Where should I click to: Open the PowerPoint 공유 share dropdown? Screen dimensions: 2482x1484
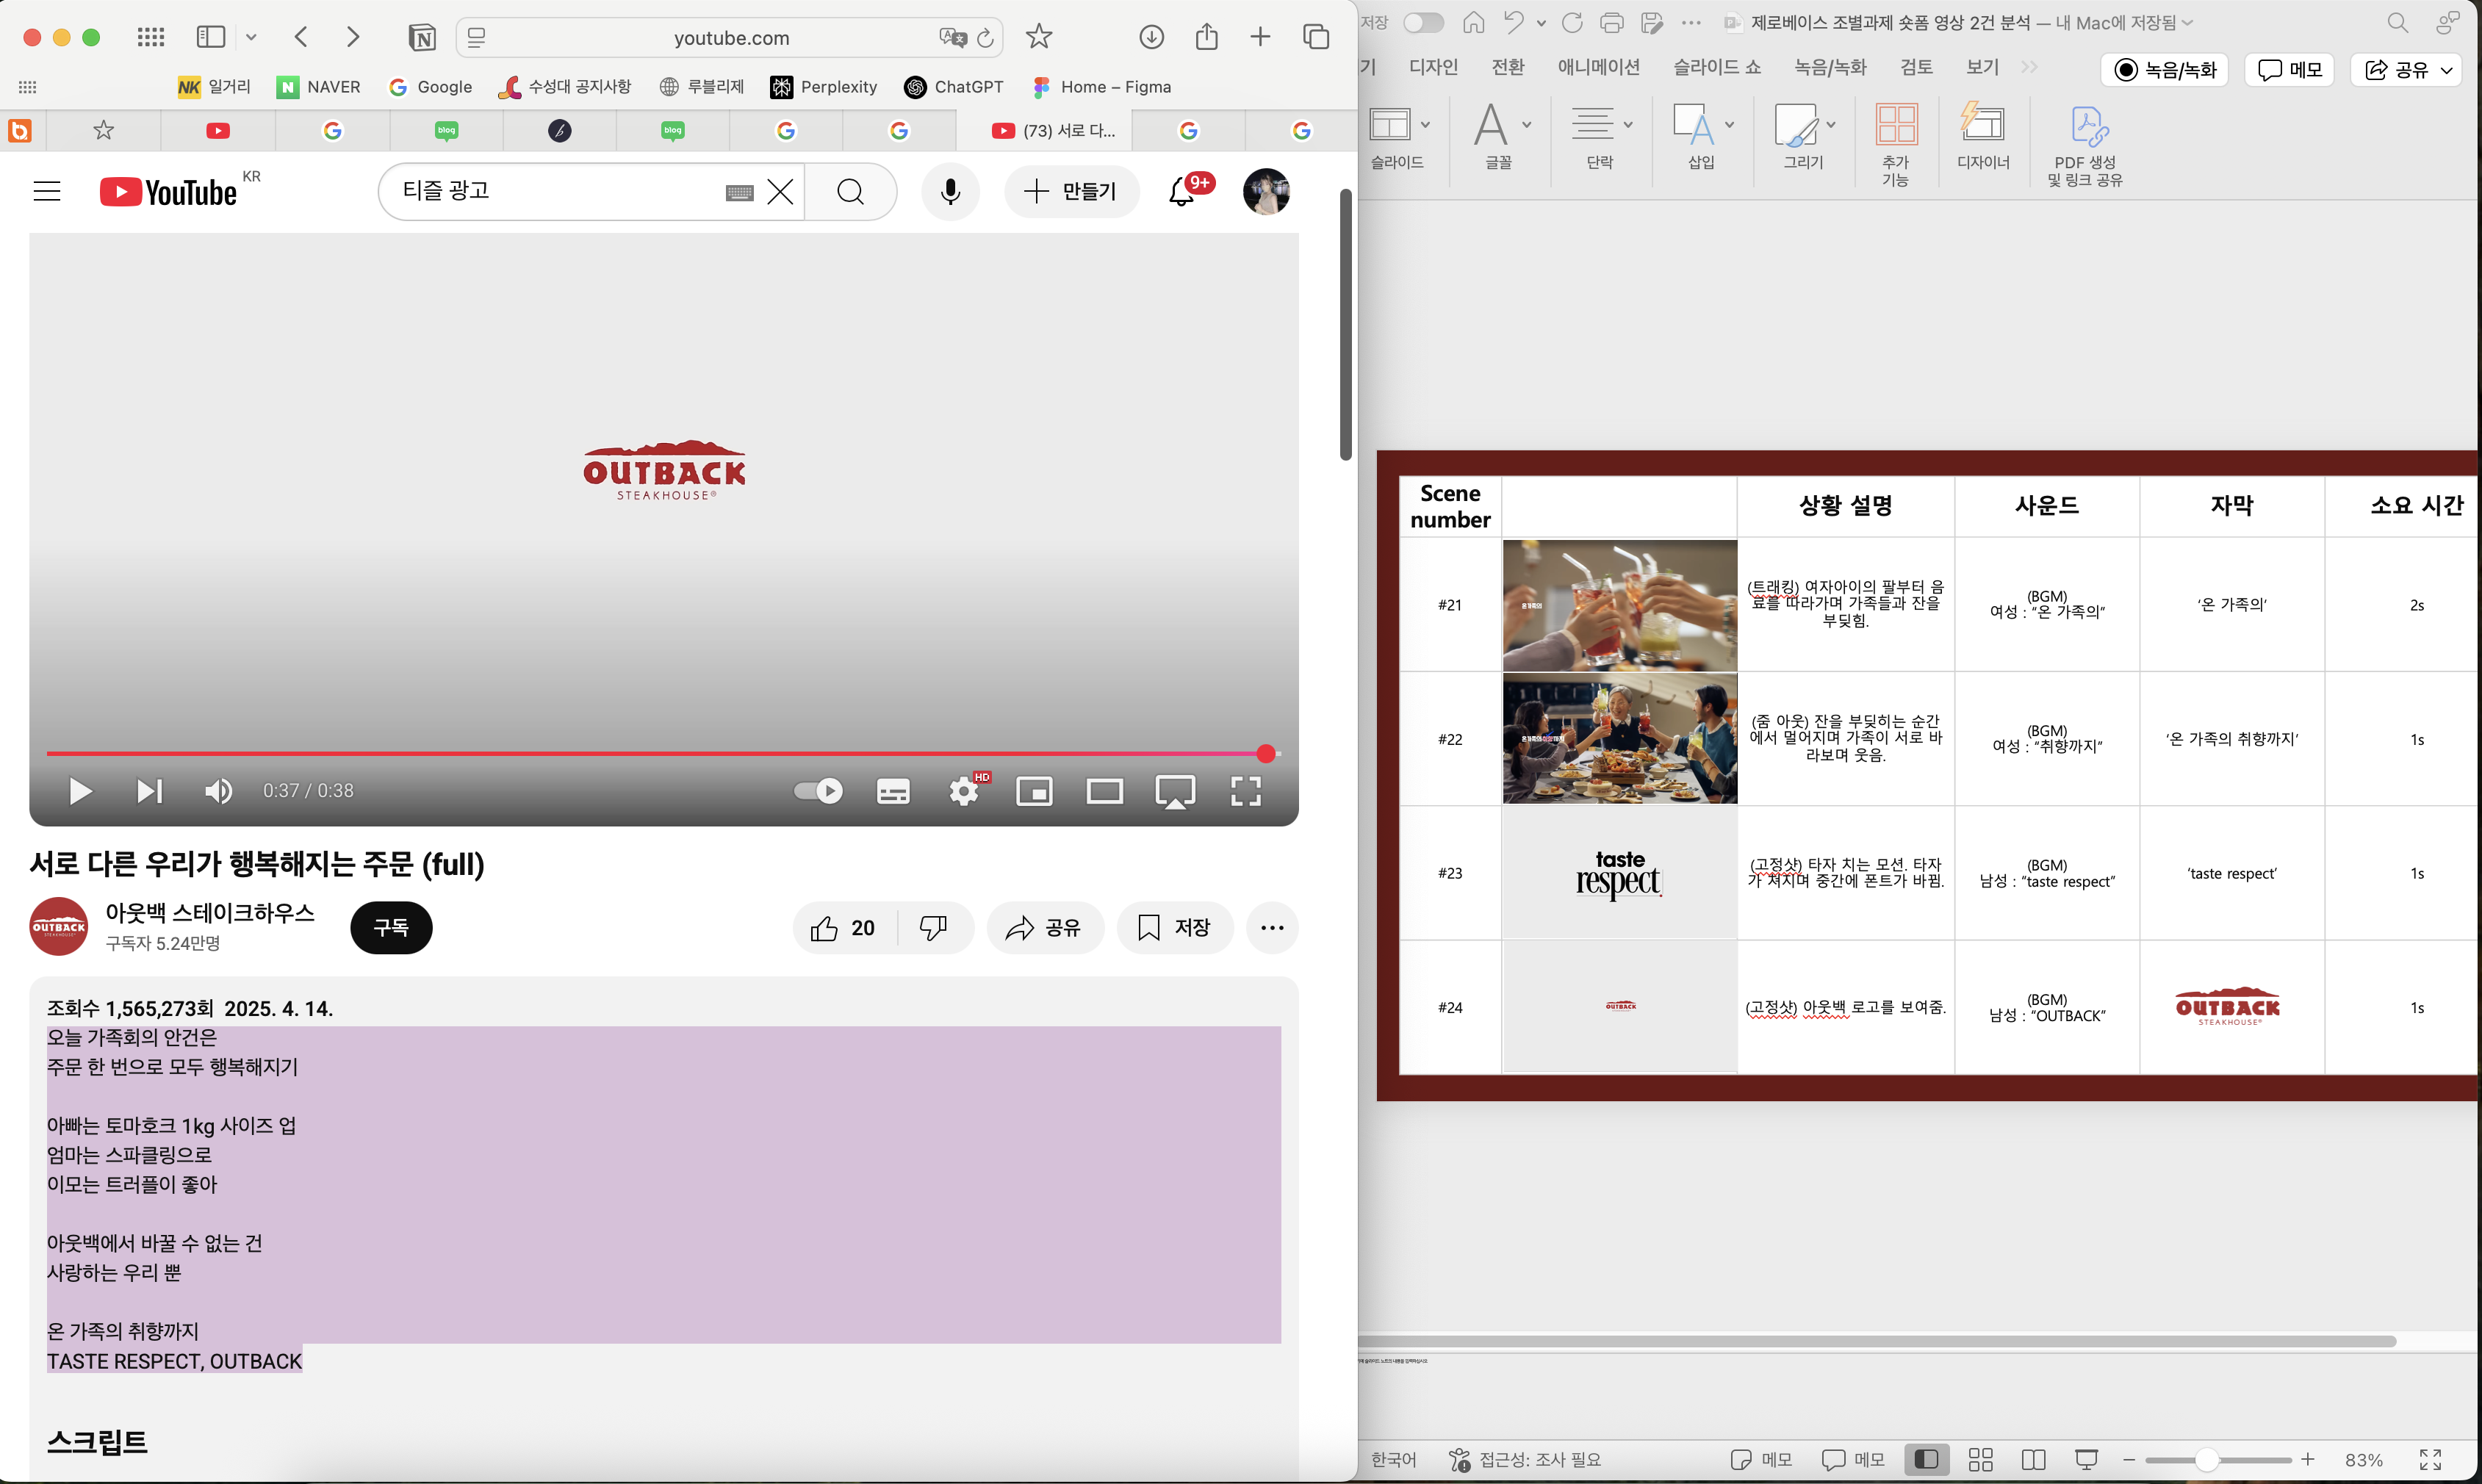click(x=2405, y=69)
